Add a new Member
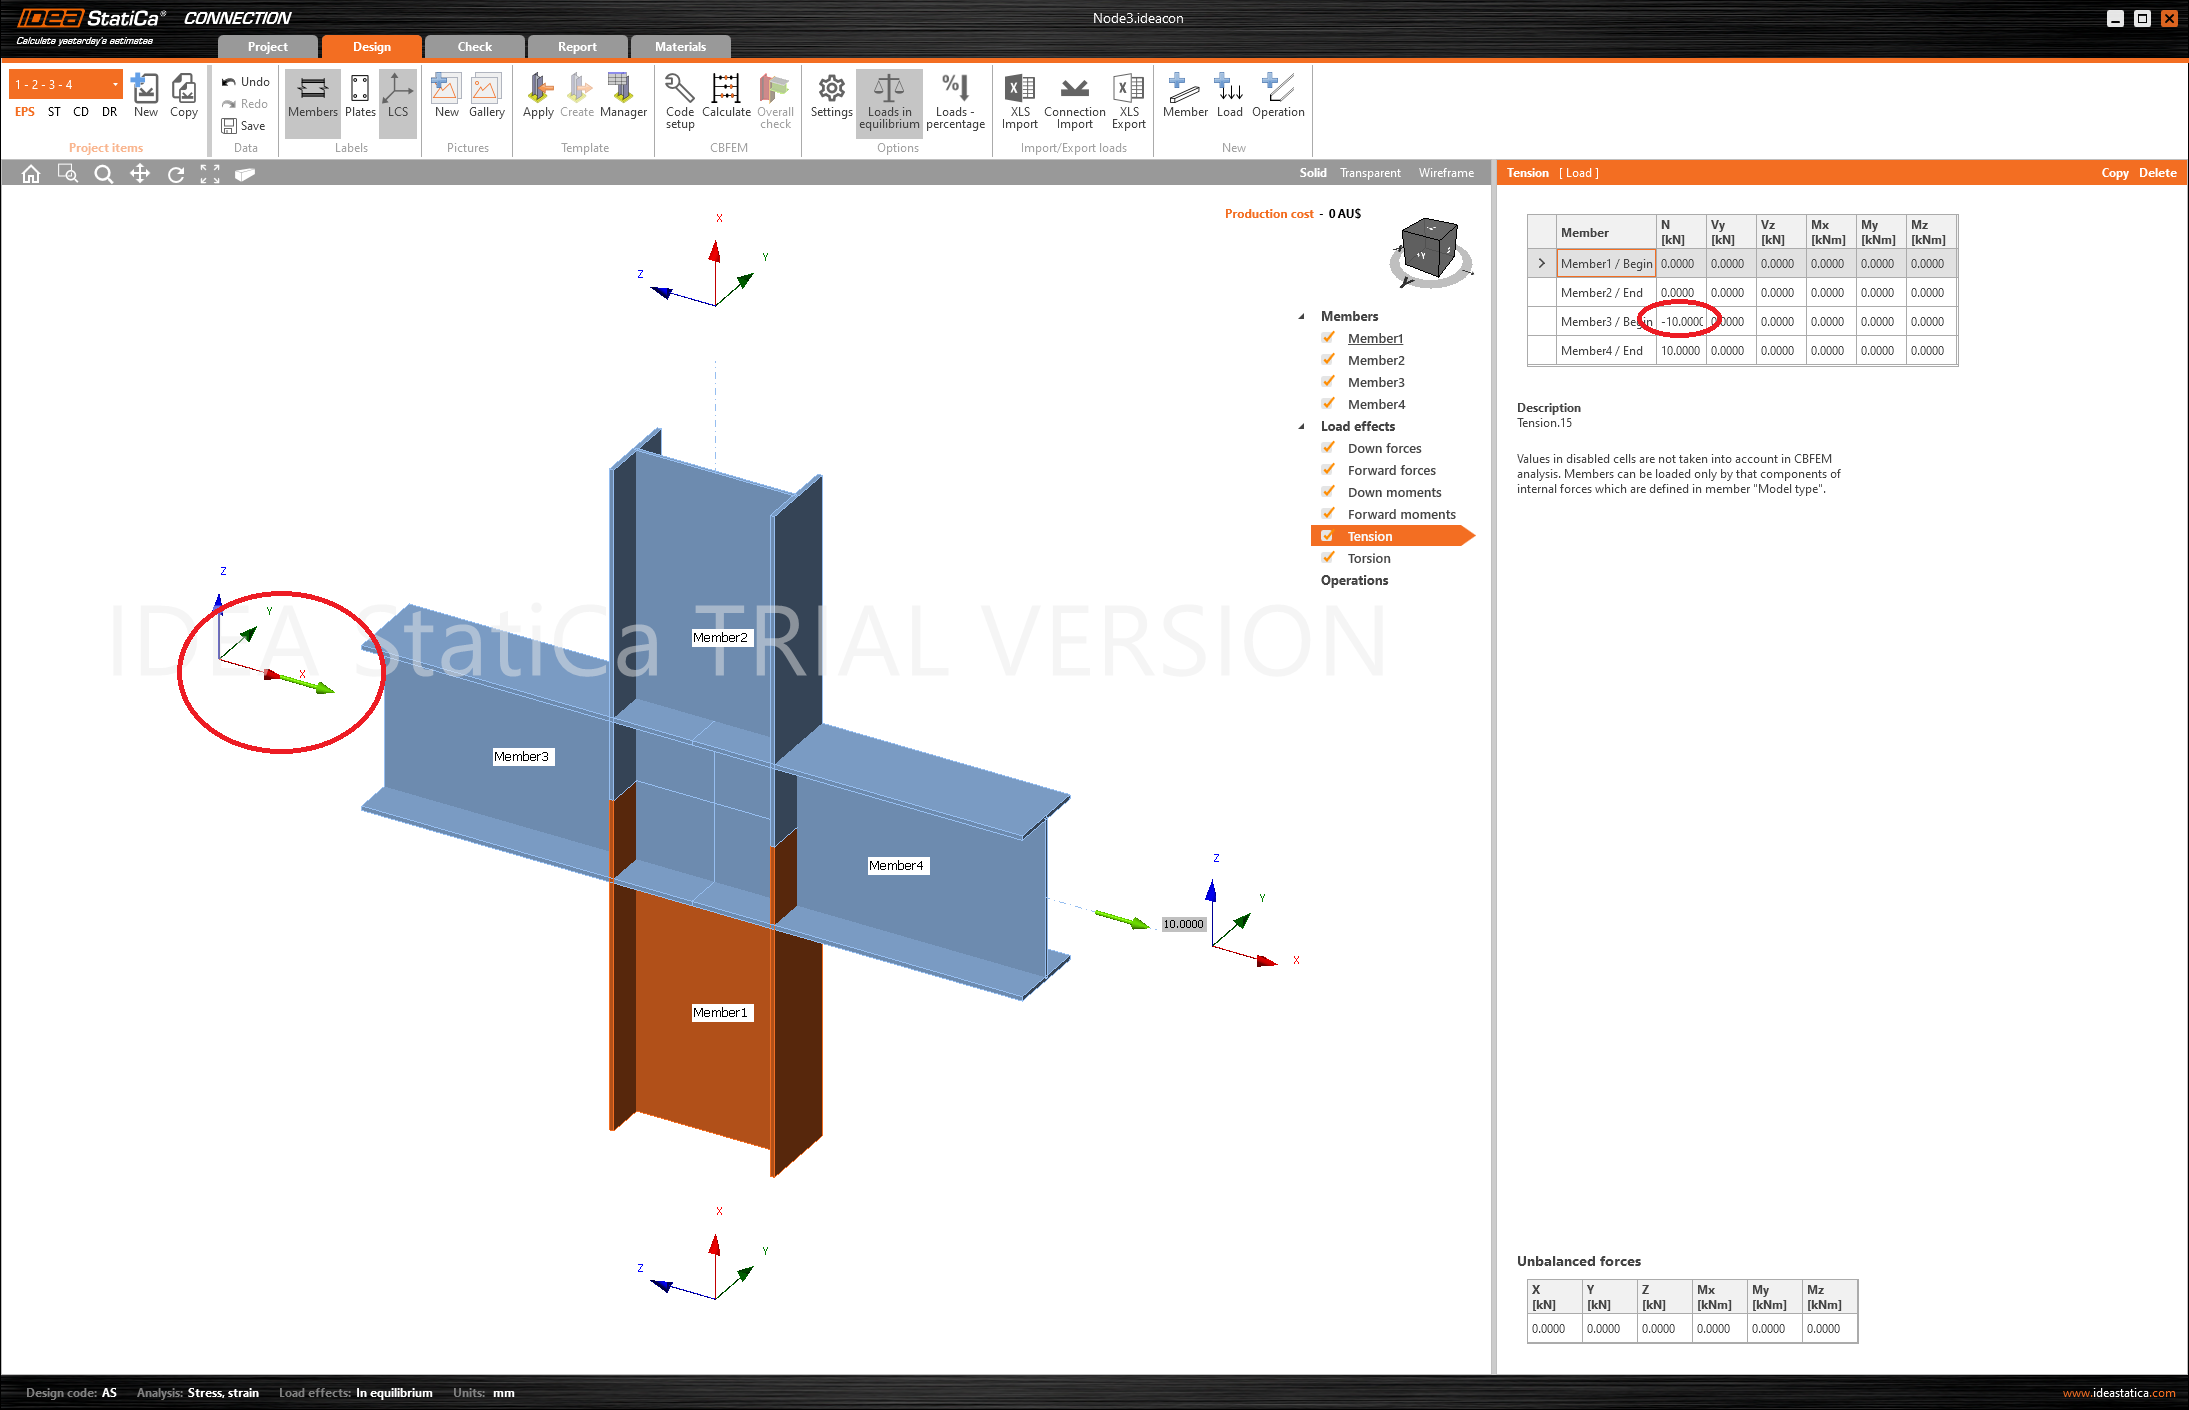The width and height of the screenshot is (2189, 1410). (x=1185, y=95)
